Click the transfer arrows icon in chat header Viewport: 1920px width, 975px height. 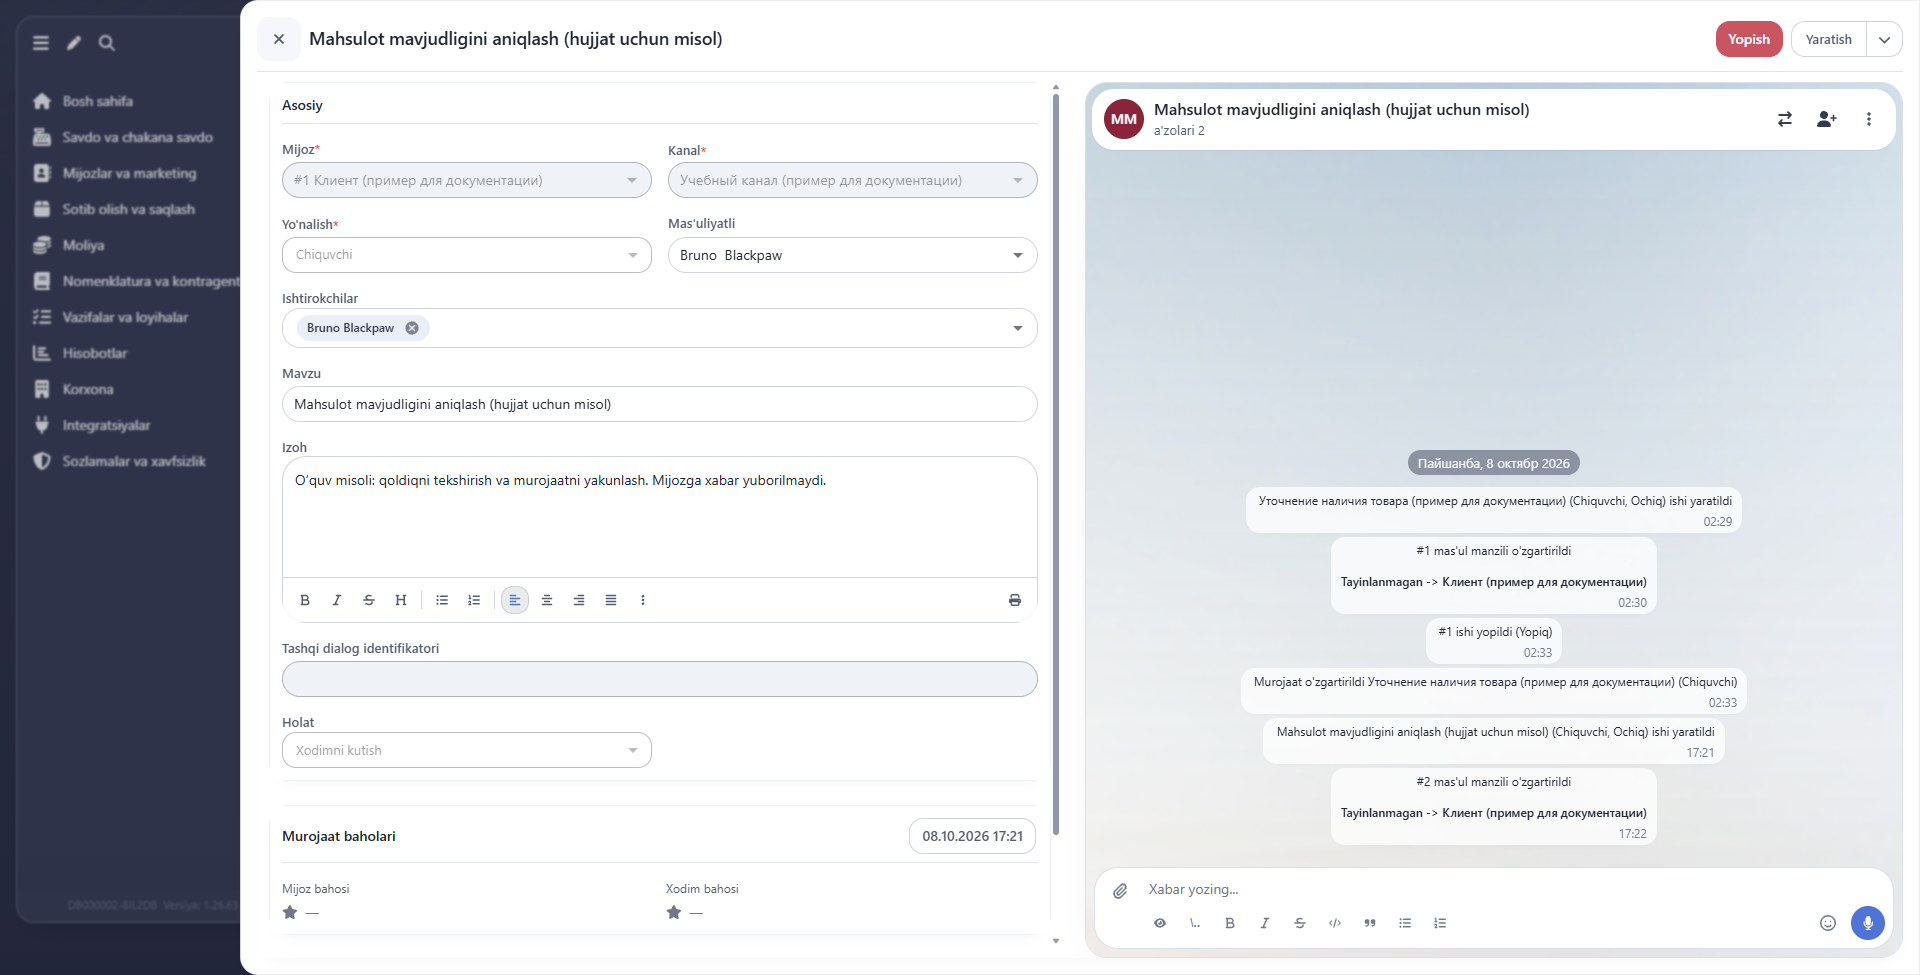(1785, 119)
